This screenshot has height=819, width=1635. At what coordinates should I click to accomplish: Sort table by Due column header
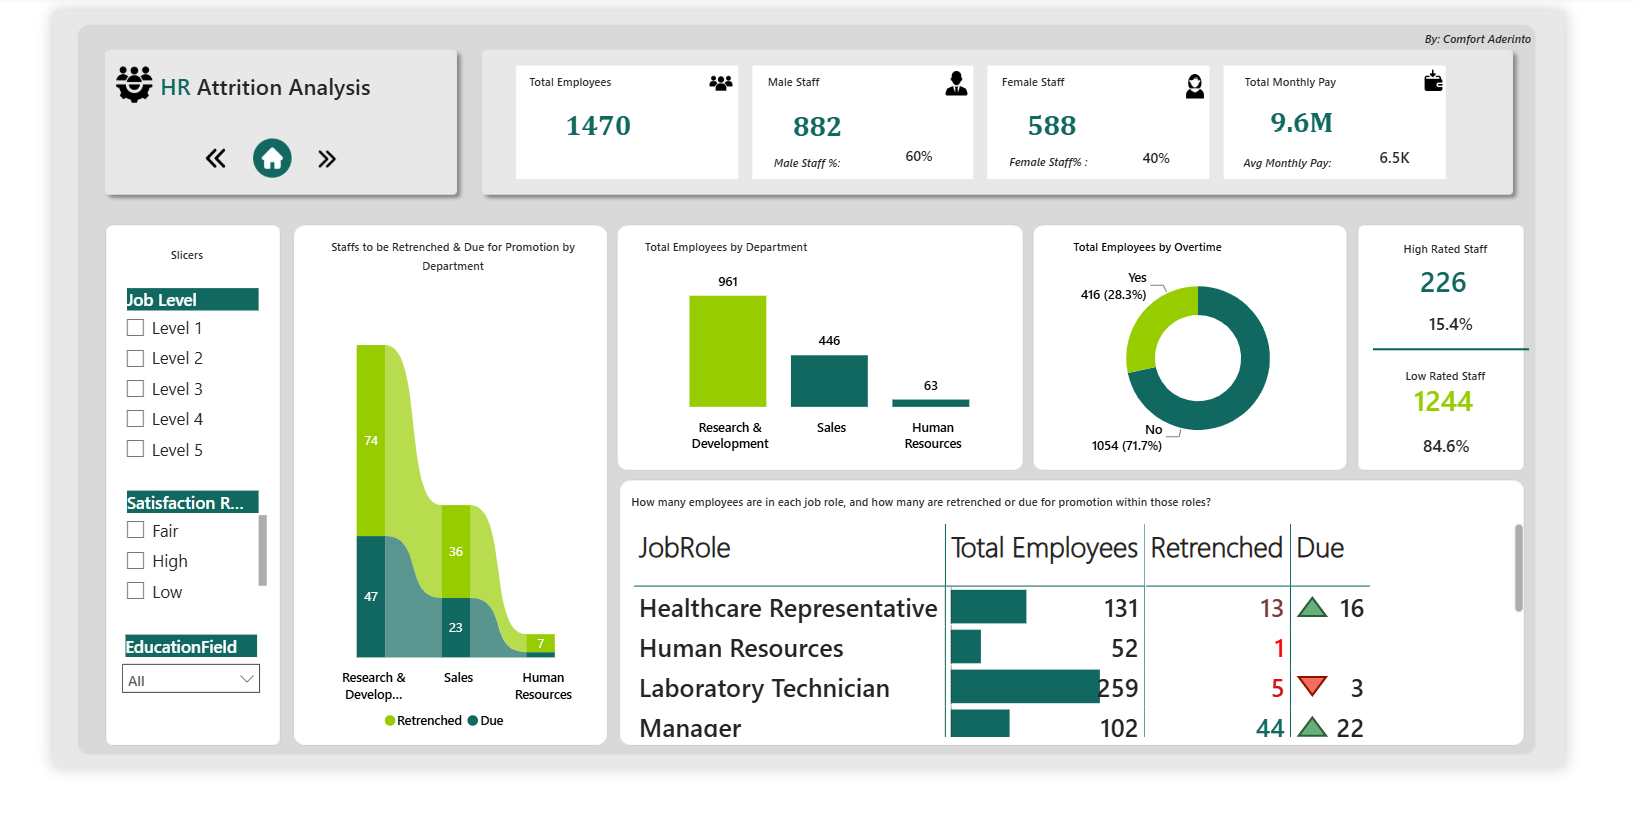point(1320,548)
